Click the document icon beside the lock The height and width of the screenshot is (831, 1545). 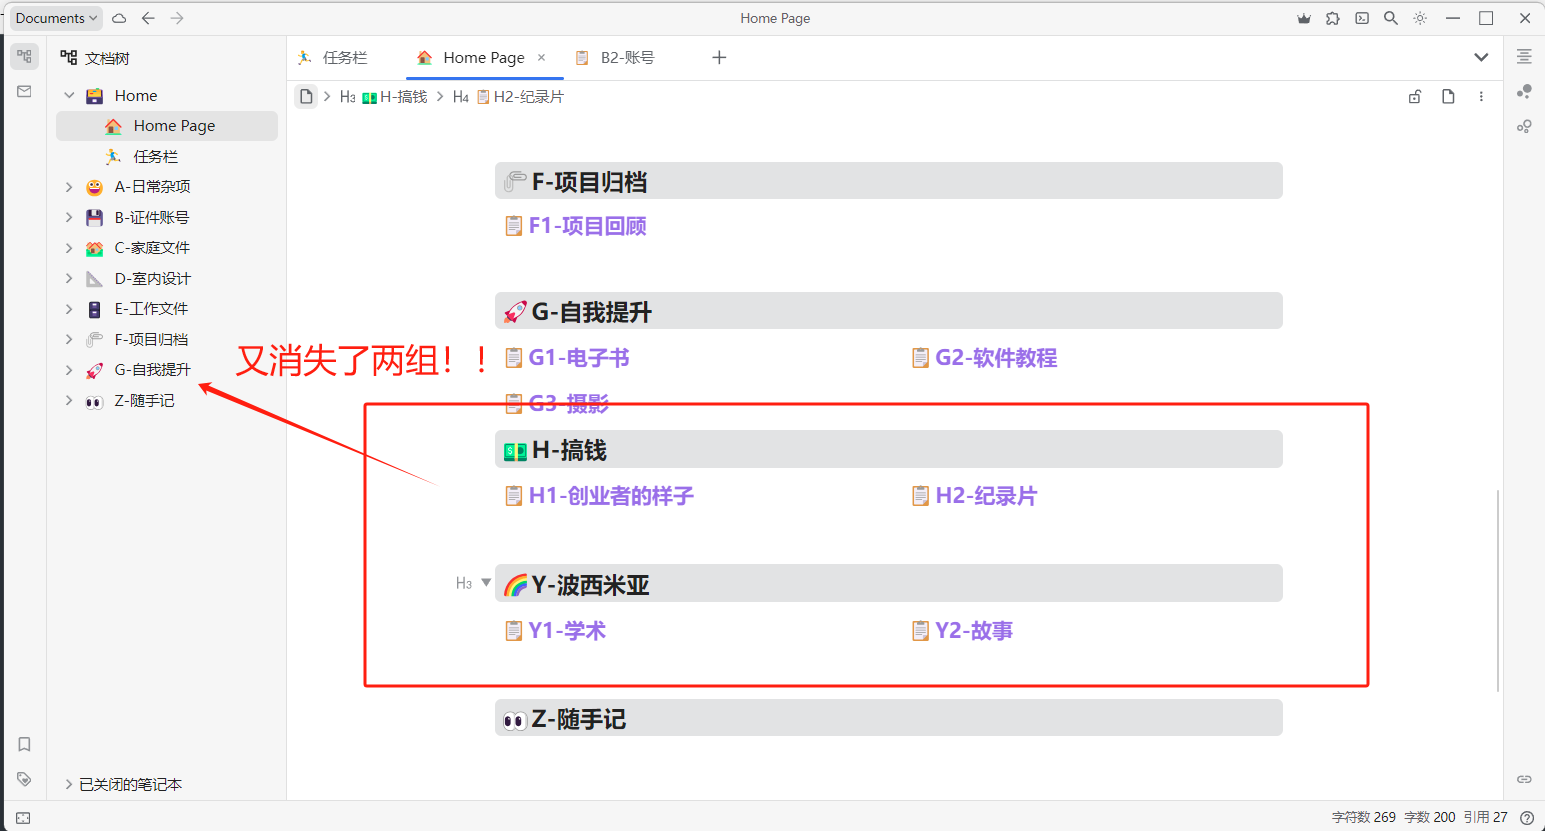click(x=1448, y=97)
